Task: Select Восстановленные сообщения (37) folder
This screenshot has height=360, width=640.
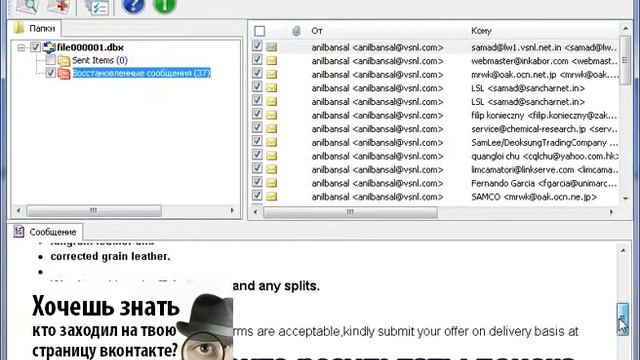Action: [x=142, y=73]
